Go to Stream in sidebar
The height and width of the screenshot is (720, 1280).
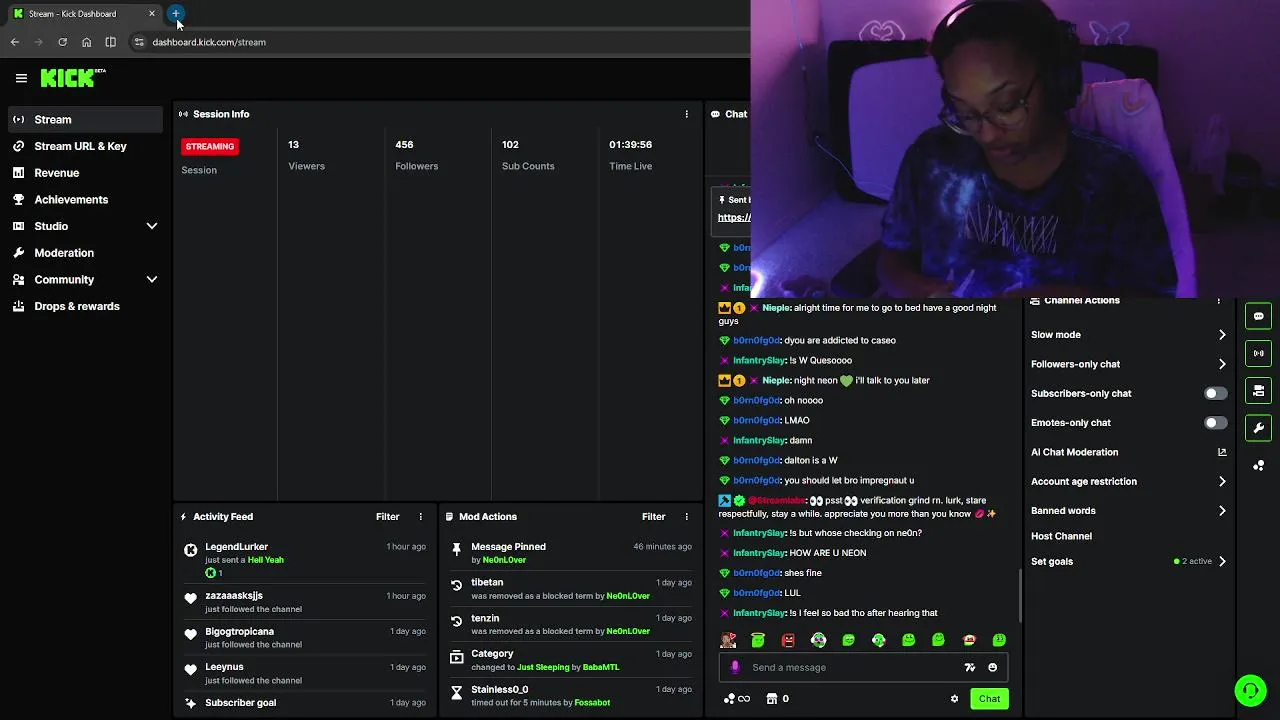pyautogui.click(x=85, y=120)
